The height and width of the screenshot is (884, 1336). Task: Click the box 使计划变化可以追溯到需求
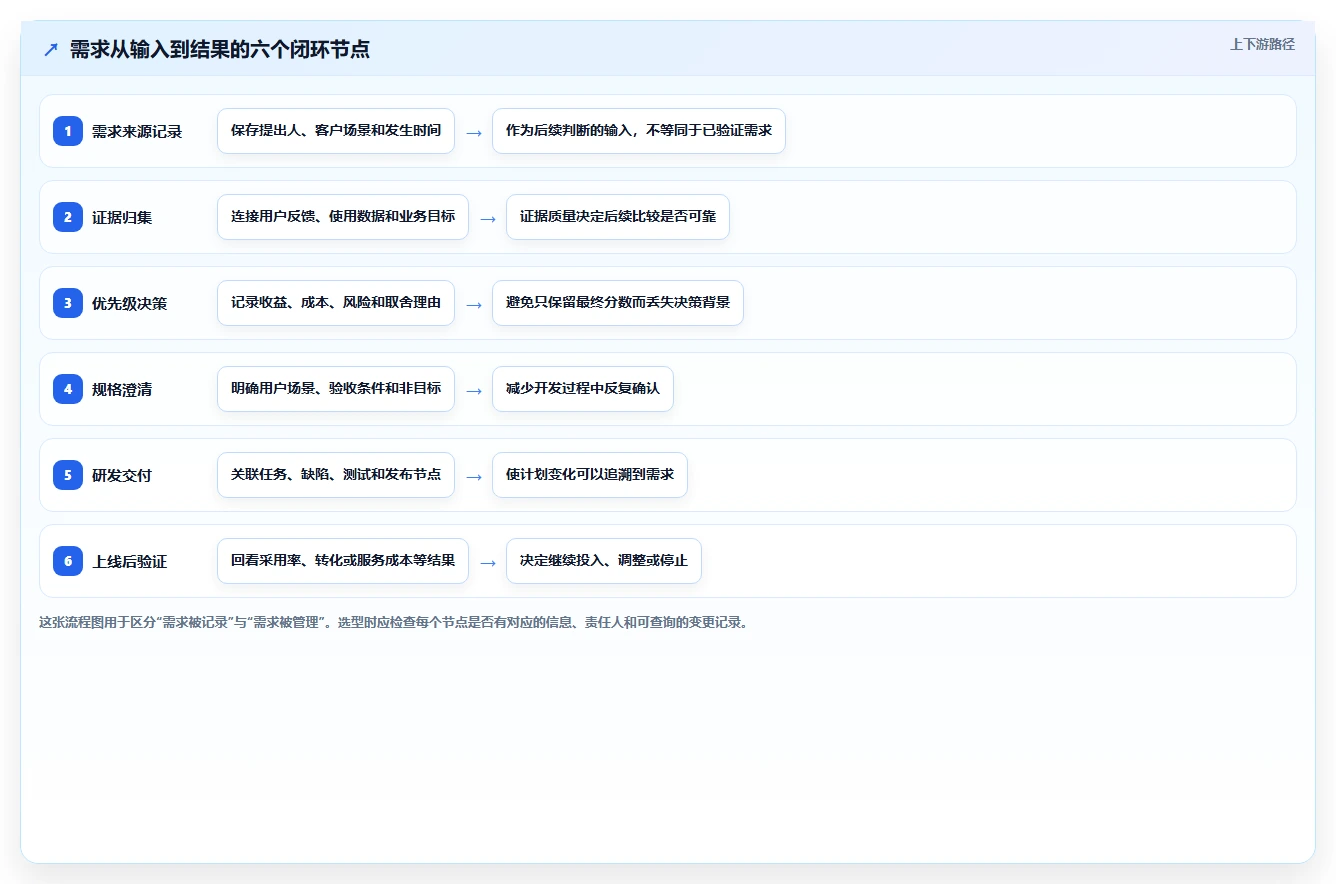coord(590,475)
